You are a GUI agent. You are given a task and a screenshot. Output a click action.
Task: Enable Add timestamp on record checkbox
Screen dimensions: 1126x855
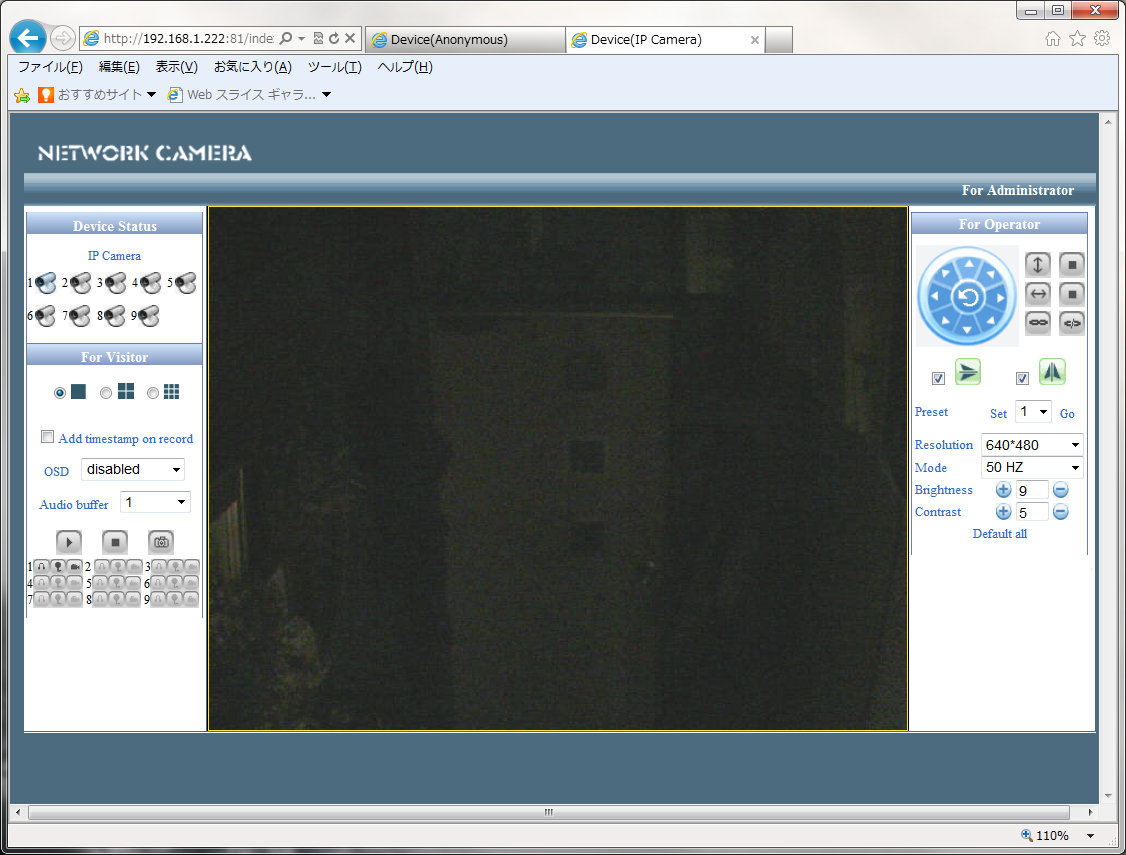click(47, 437)
